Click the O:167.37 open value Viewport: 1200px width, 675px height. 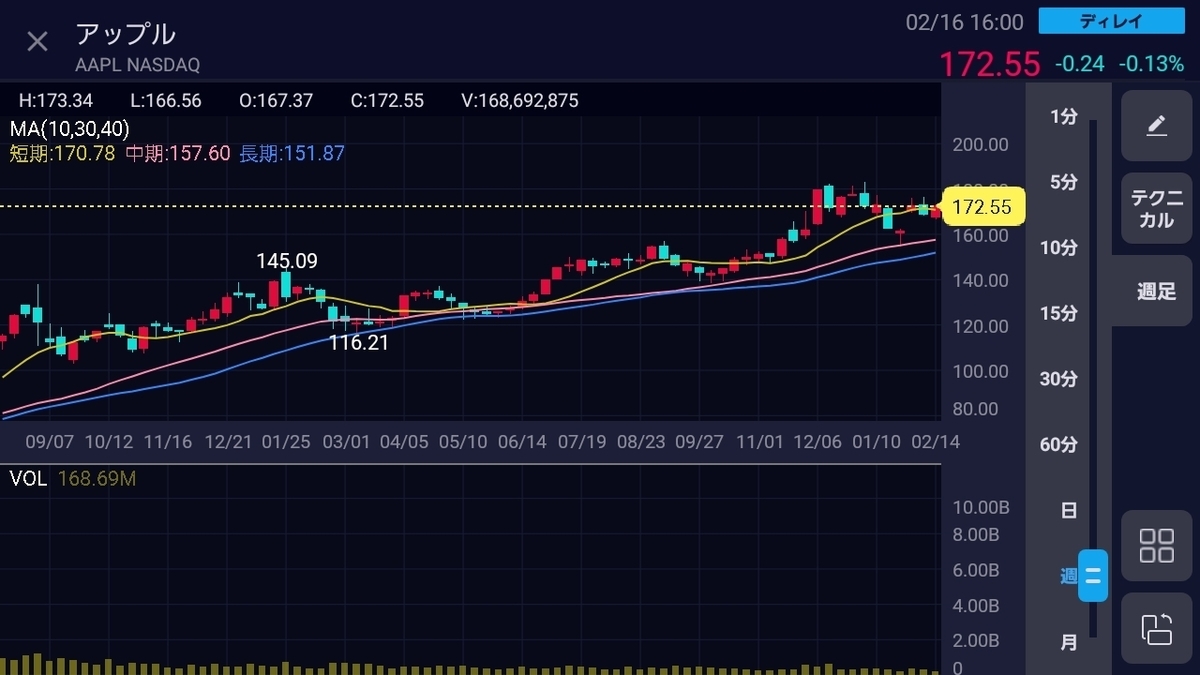(276, 101)
